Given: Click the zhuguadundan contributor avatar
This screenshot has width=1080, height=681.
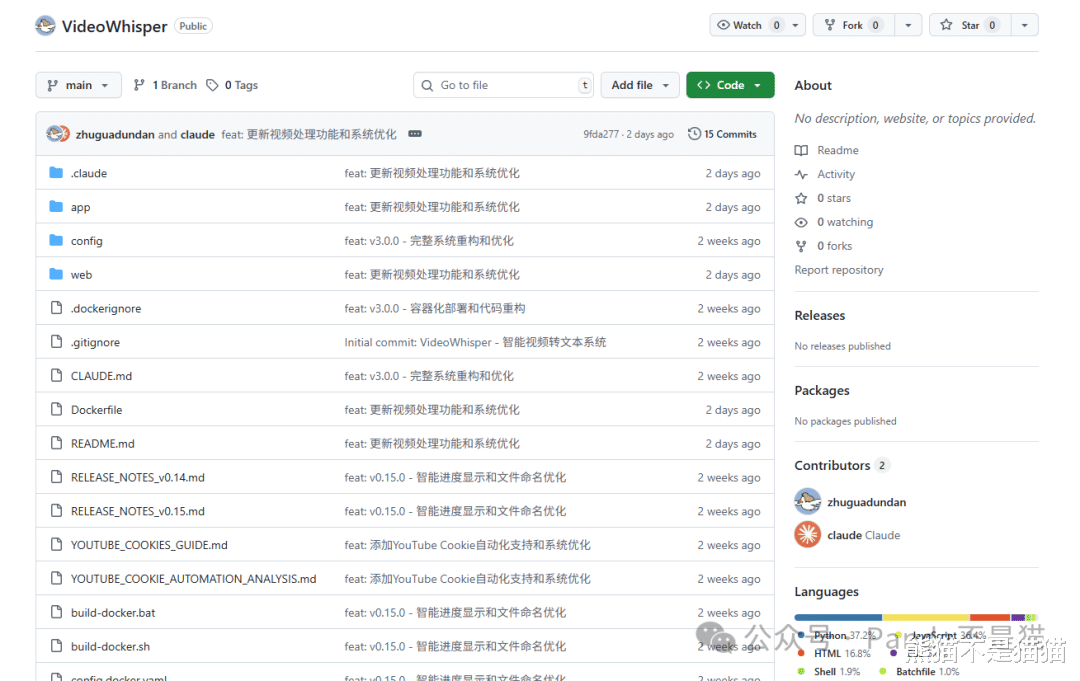Looking at the screenshot, I should [807, 501].
